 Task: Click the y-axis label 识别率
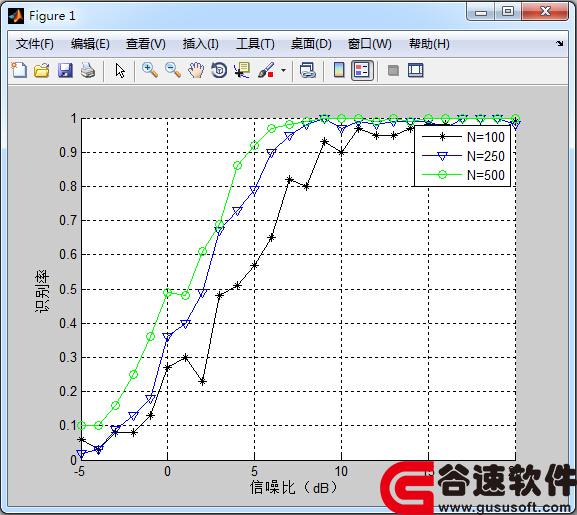pos(42,291)
